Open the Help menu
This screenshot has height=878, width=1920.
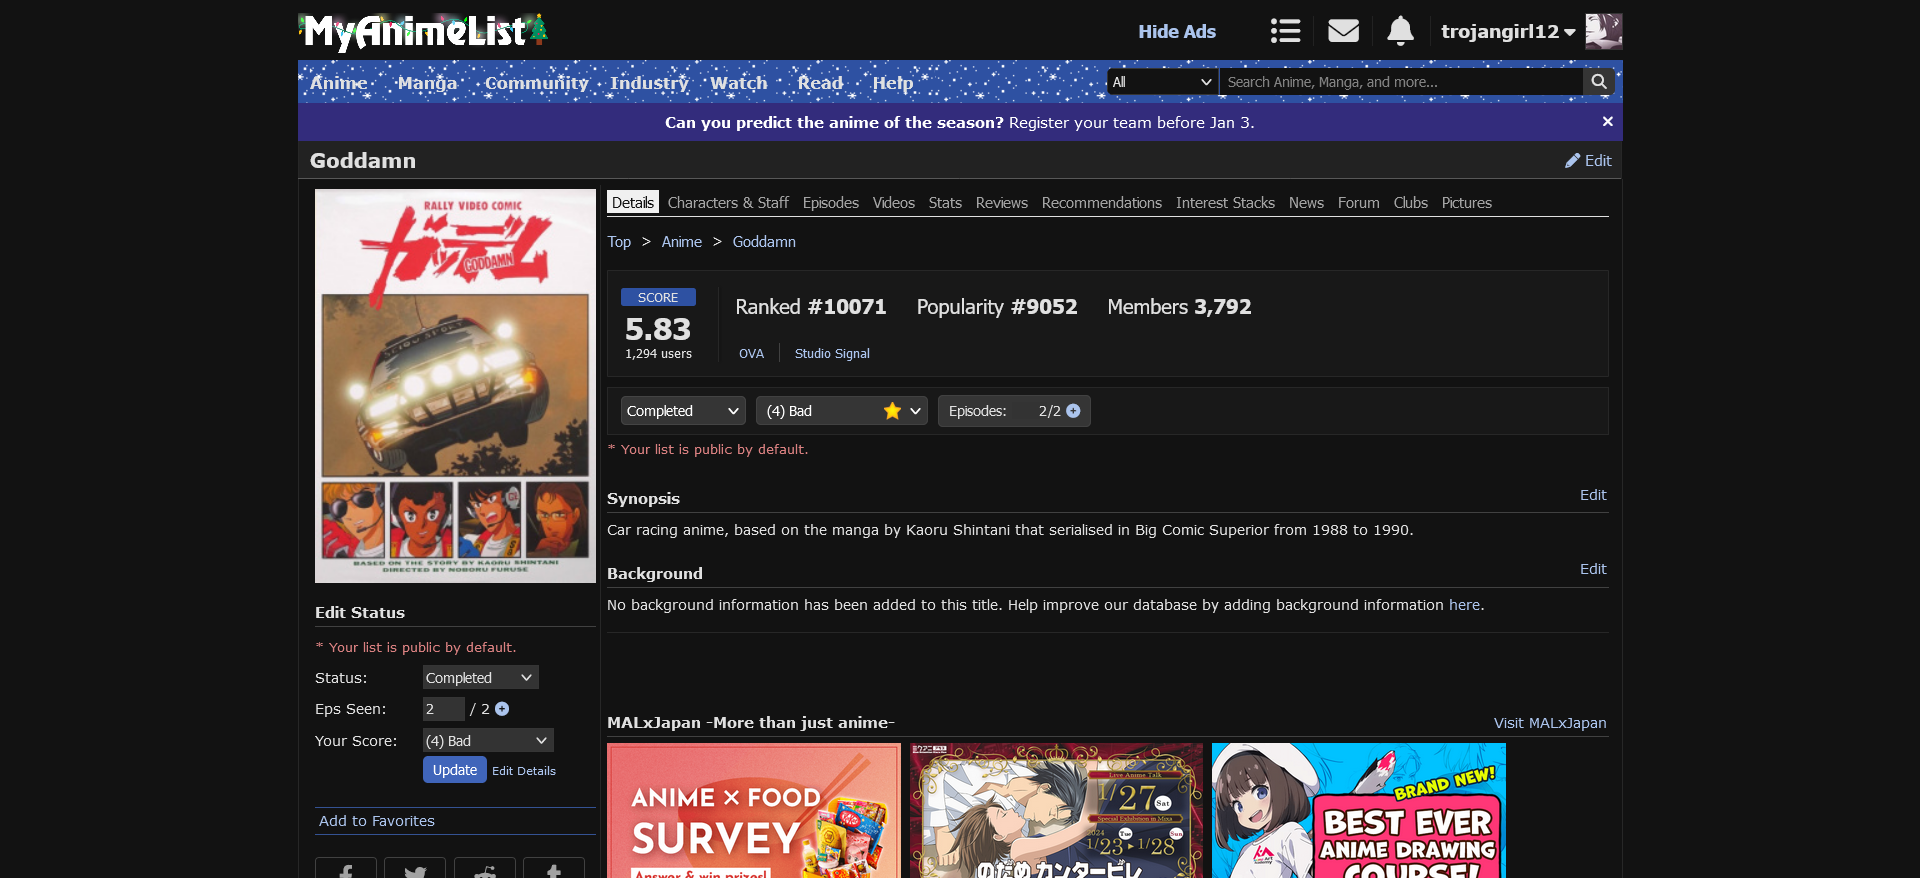pyautogui.click(x=893, y=83)
